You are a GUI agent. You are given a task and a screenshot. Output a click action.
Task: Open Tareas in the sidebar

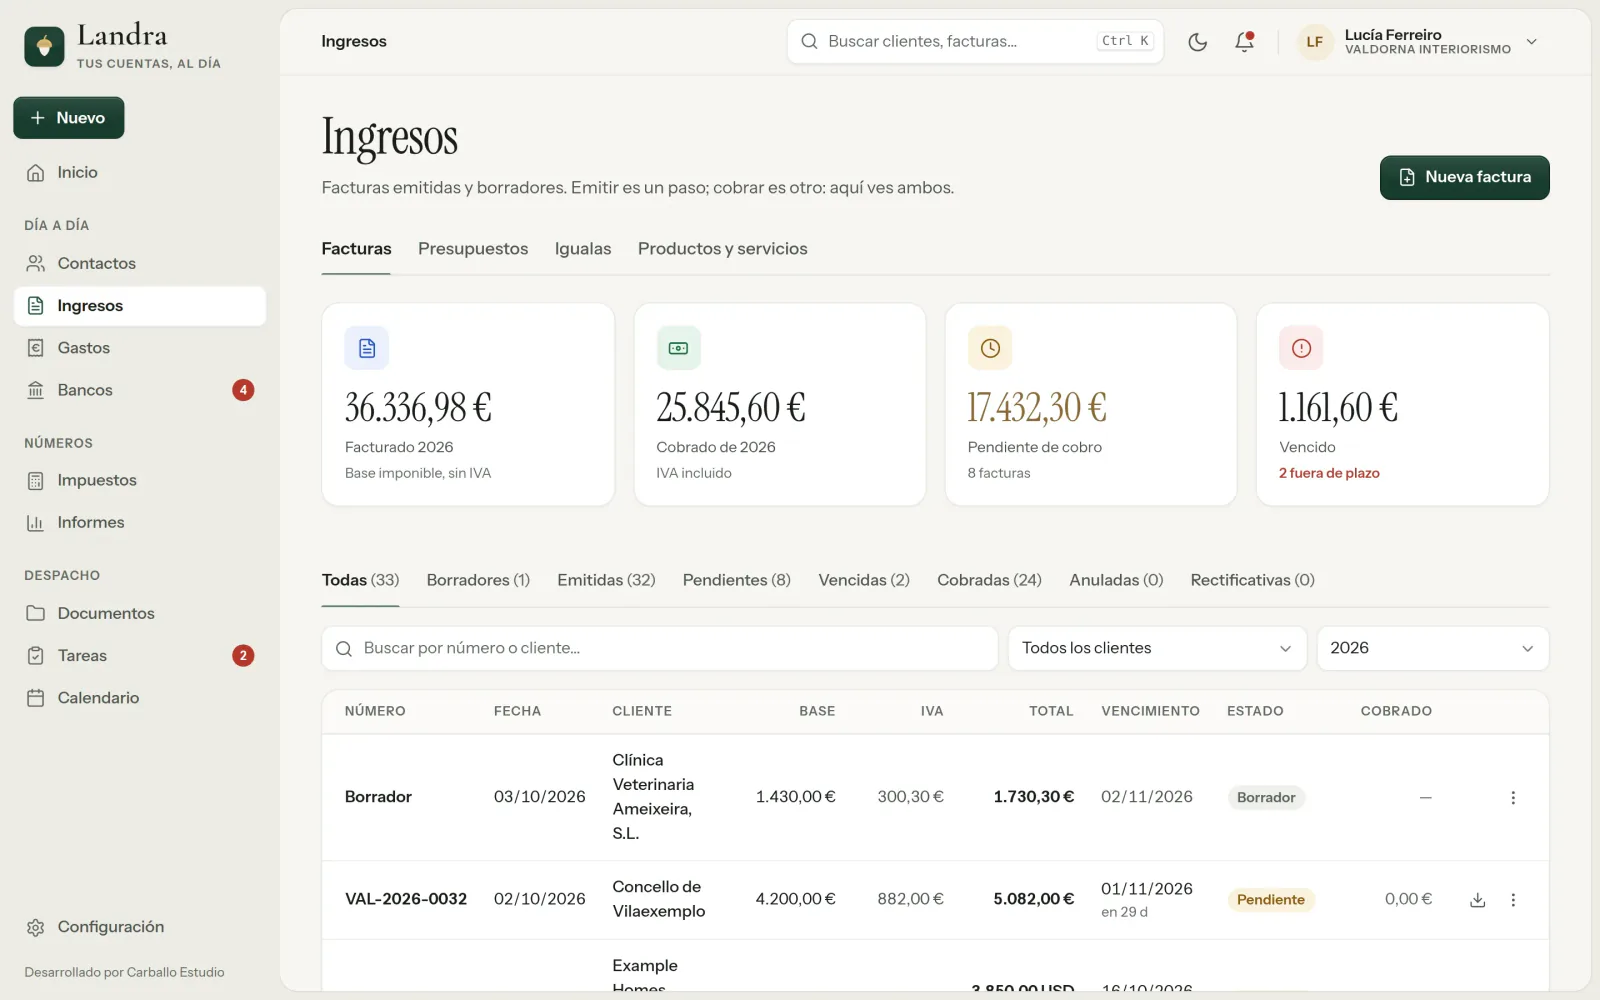pyautogui.click(x=140, y=656)
